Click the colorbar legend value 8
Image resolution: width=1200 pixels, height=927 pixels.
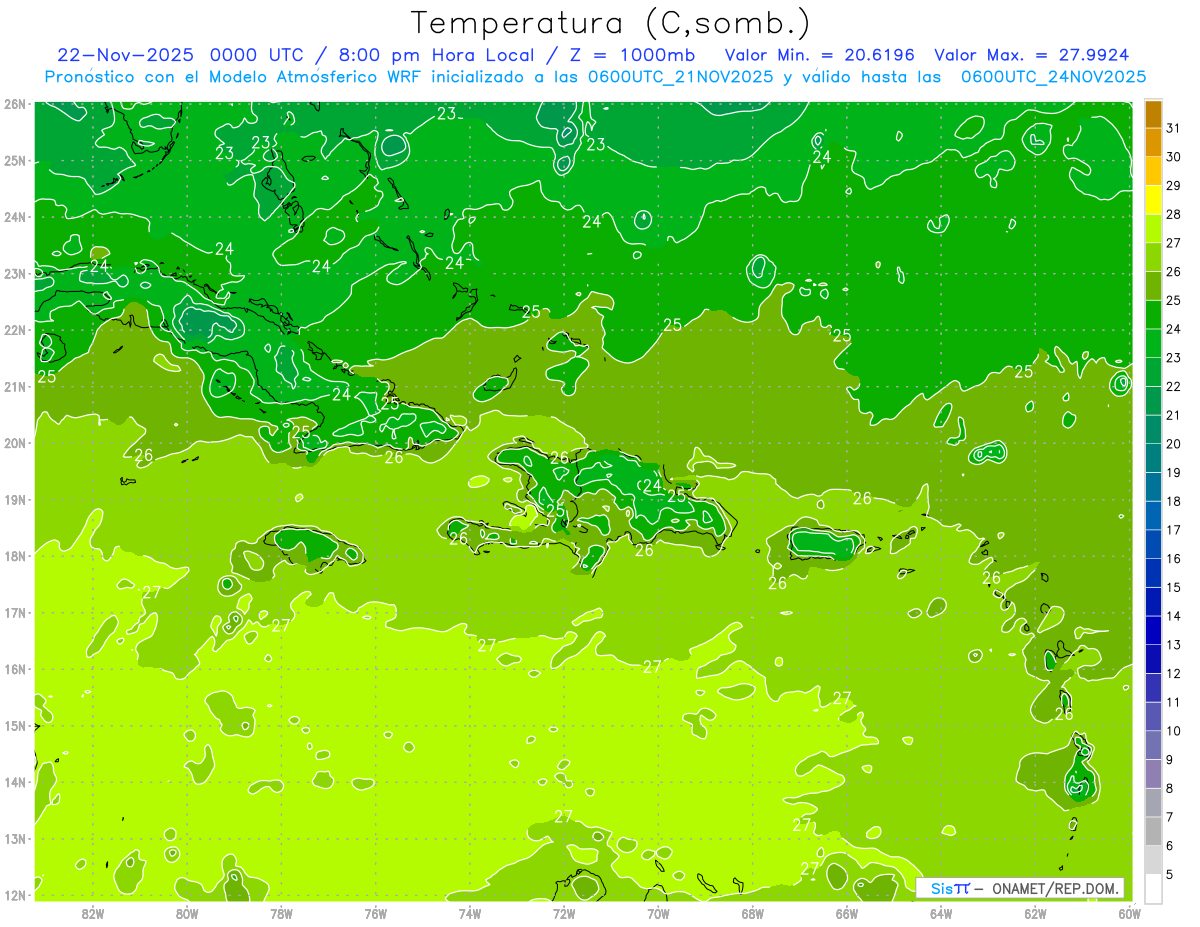(x=1170, y=789)
